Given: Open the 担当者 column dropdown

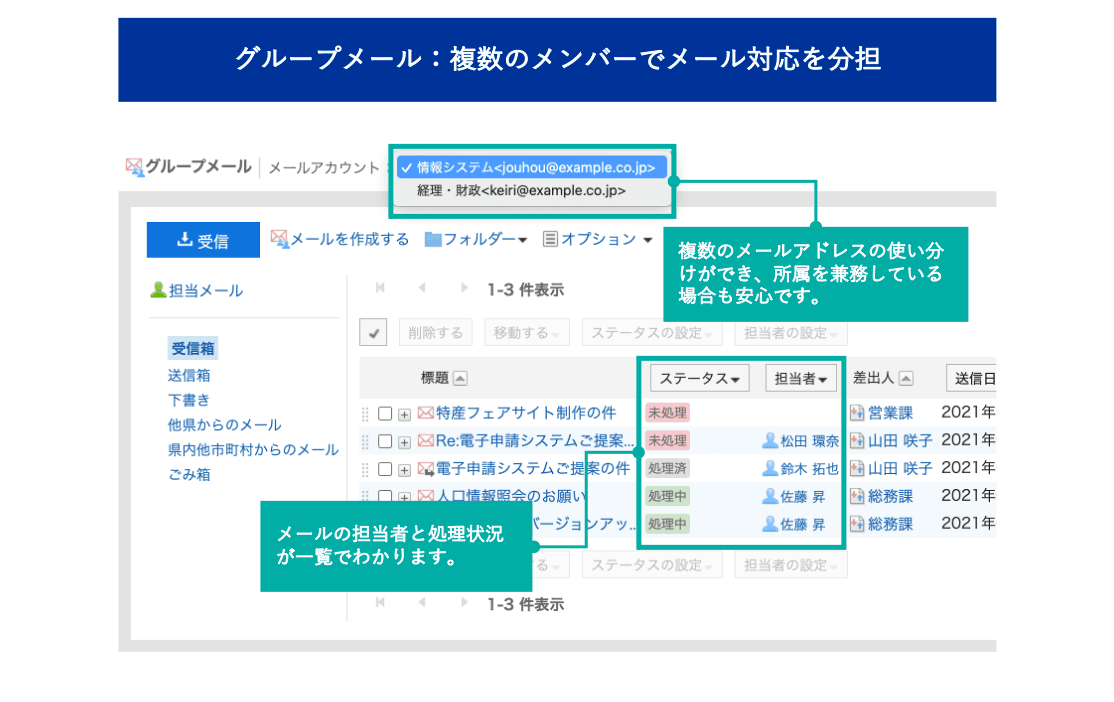Looking at the screenshot, I should [800, 378].
